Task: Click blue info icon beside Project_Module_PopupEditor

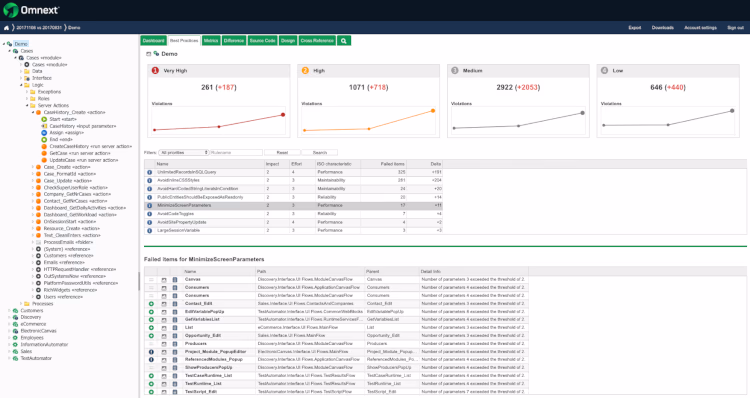Action: [151, 352]
